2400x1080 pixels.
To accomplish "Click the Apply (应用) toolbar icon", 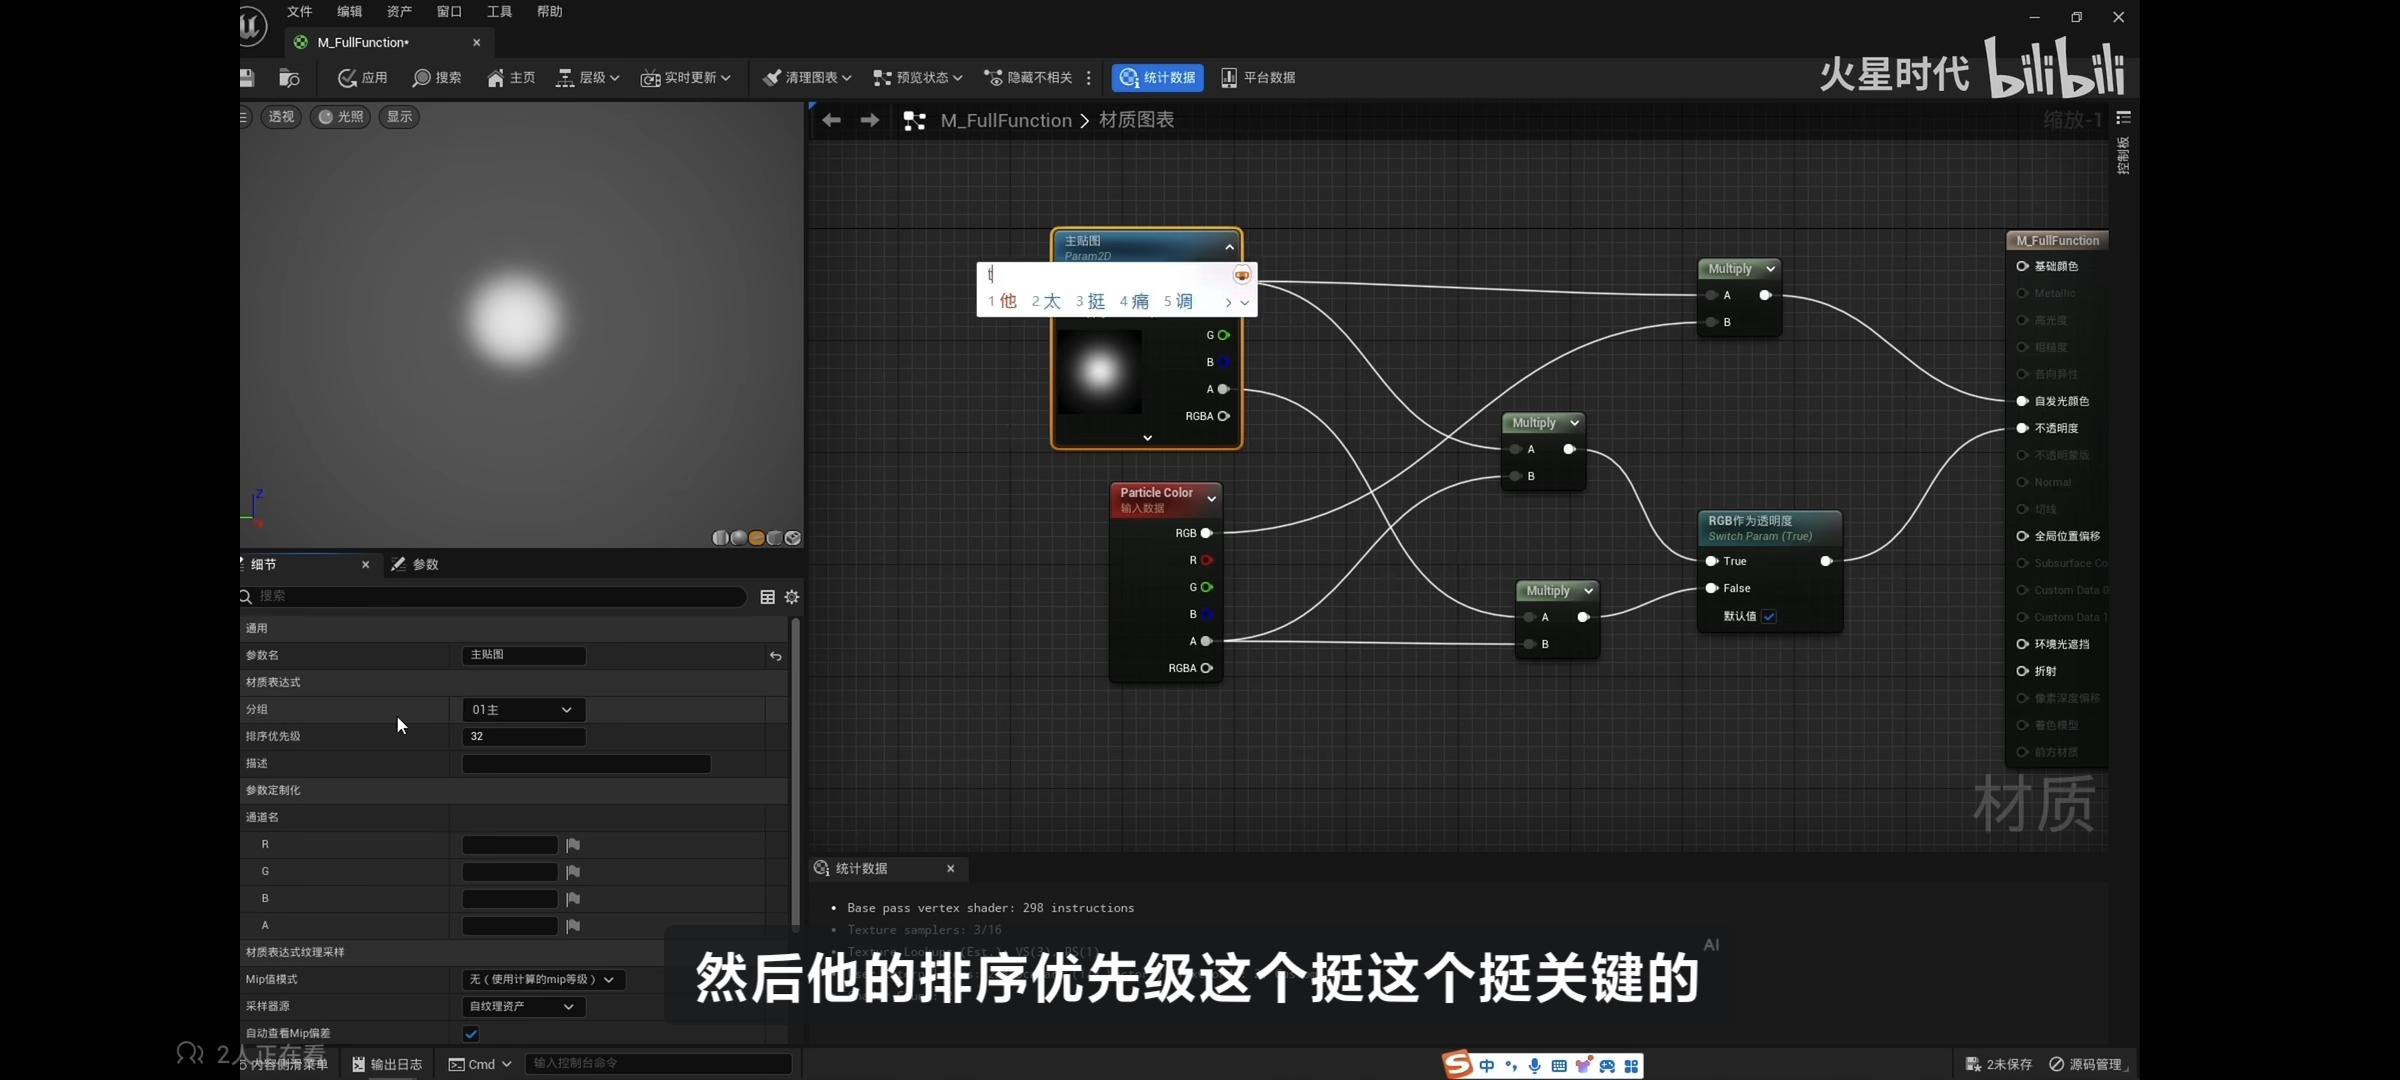I will coord(362,77).
